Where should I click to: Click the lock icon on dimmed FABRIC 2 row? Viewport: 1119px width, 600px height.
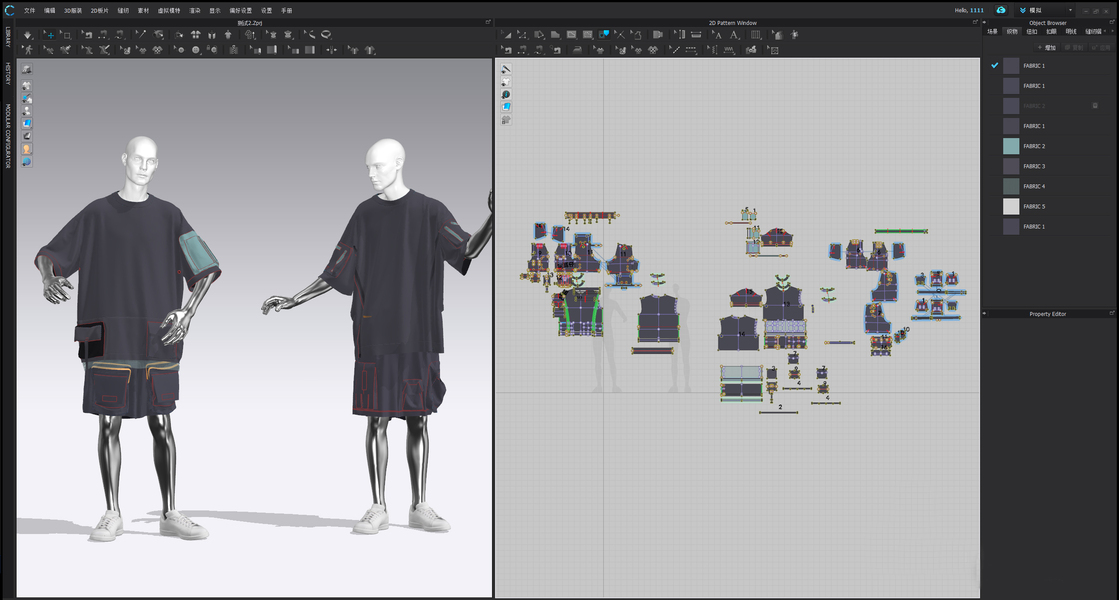[1095, 106]
